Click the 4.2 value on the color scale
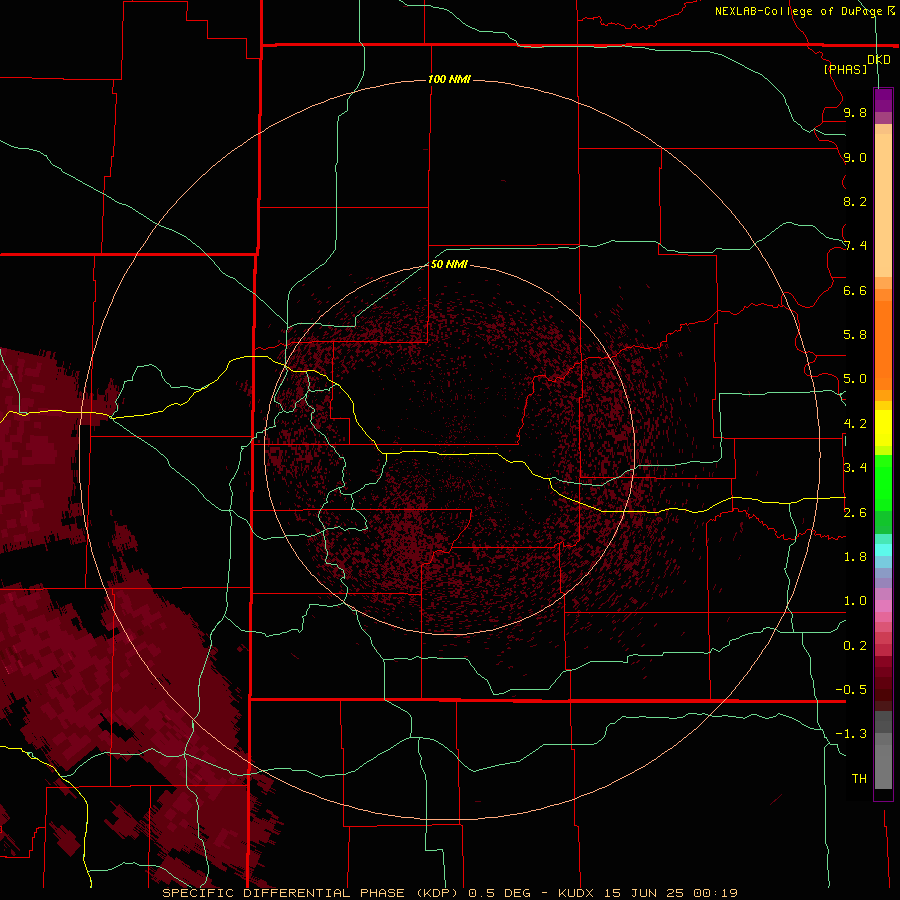This screenshot has height=900, width=900. [x=855, y=424]
